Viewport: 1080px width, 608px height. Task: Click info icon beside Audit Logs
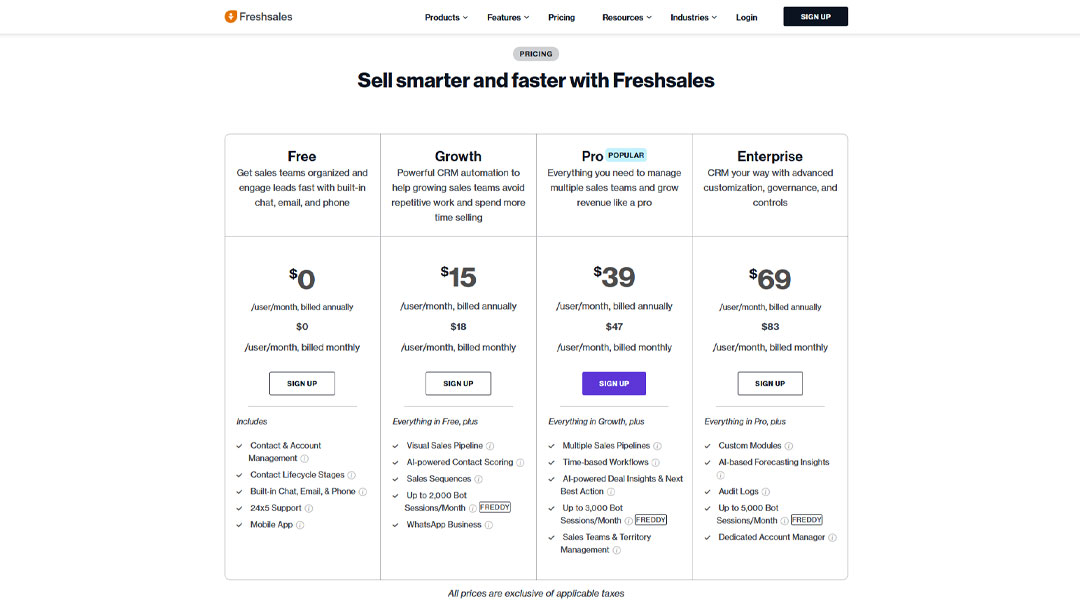point(766,492)
